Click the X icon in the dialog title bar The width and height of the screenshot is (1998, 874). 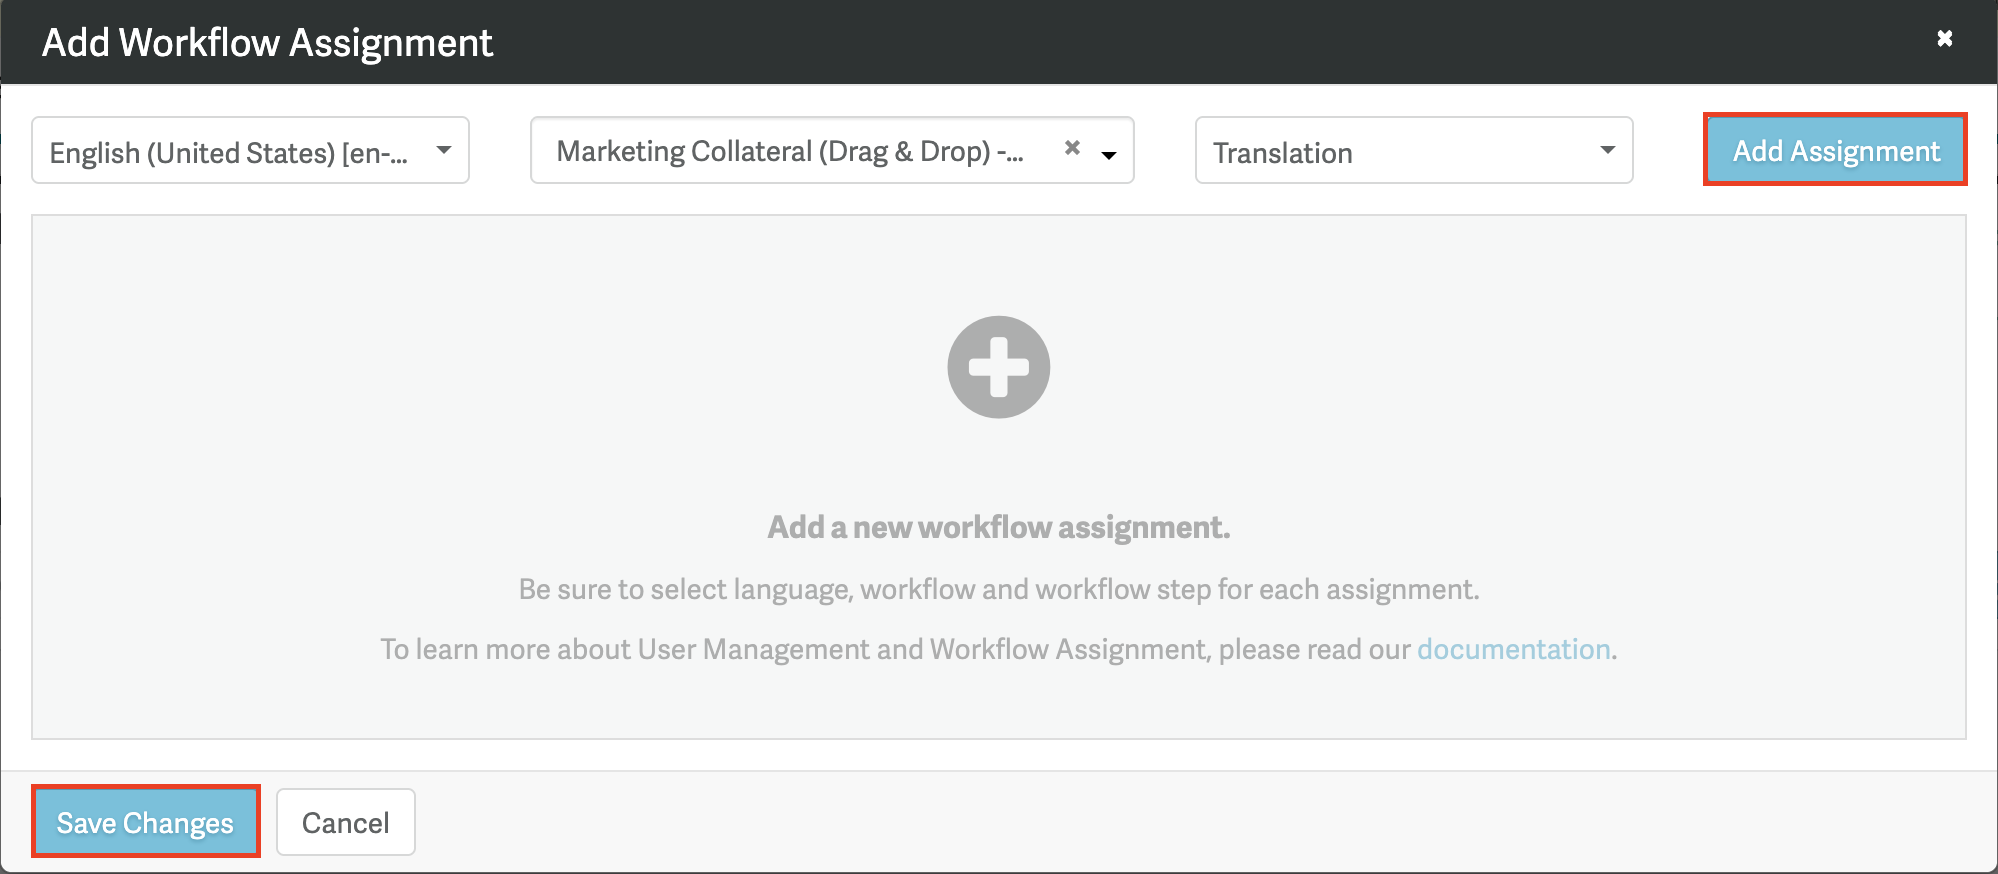pos(1944,38)
